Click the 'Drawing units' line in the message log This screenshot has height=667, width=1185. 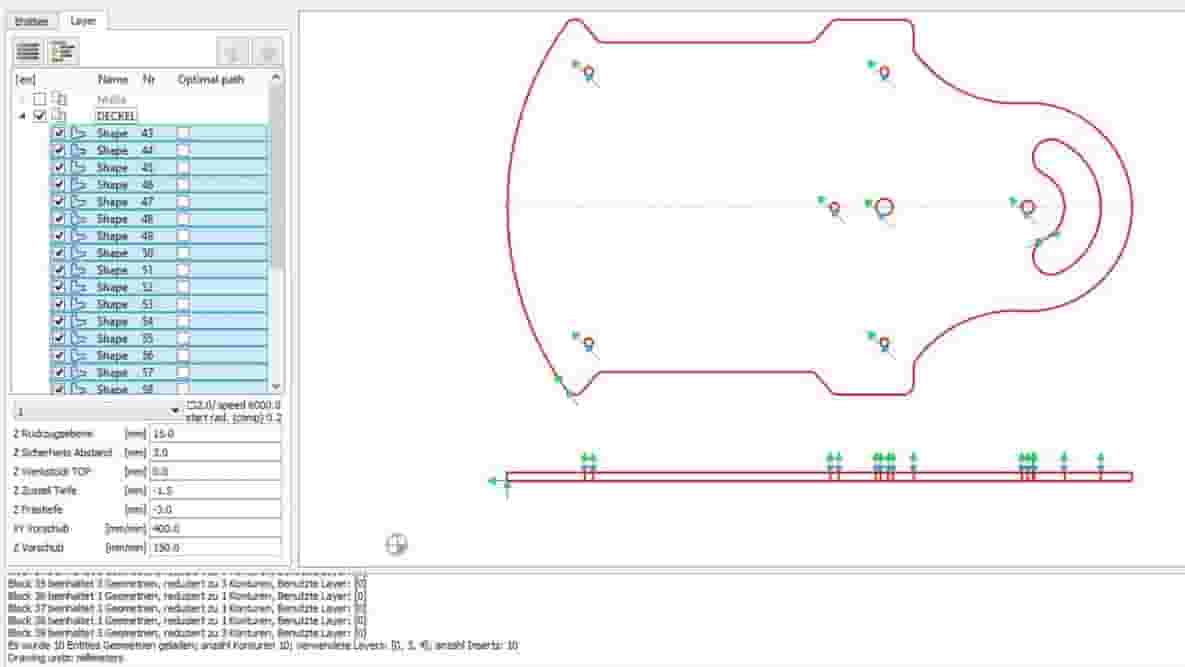[x=66, y=658]
